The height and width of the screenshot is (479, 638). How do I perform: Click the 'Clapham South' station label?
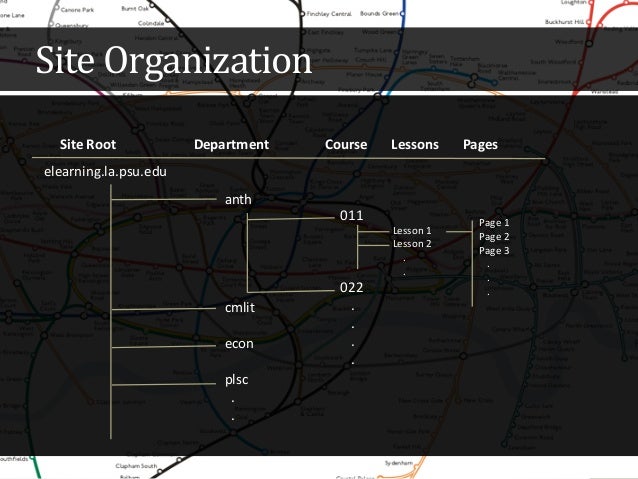coord(136,466)
